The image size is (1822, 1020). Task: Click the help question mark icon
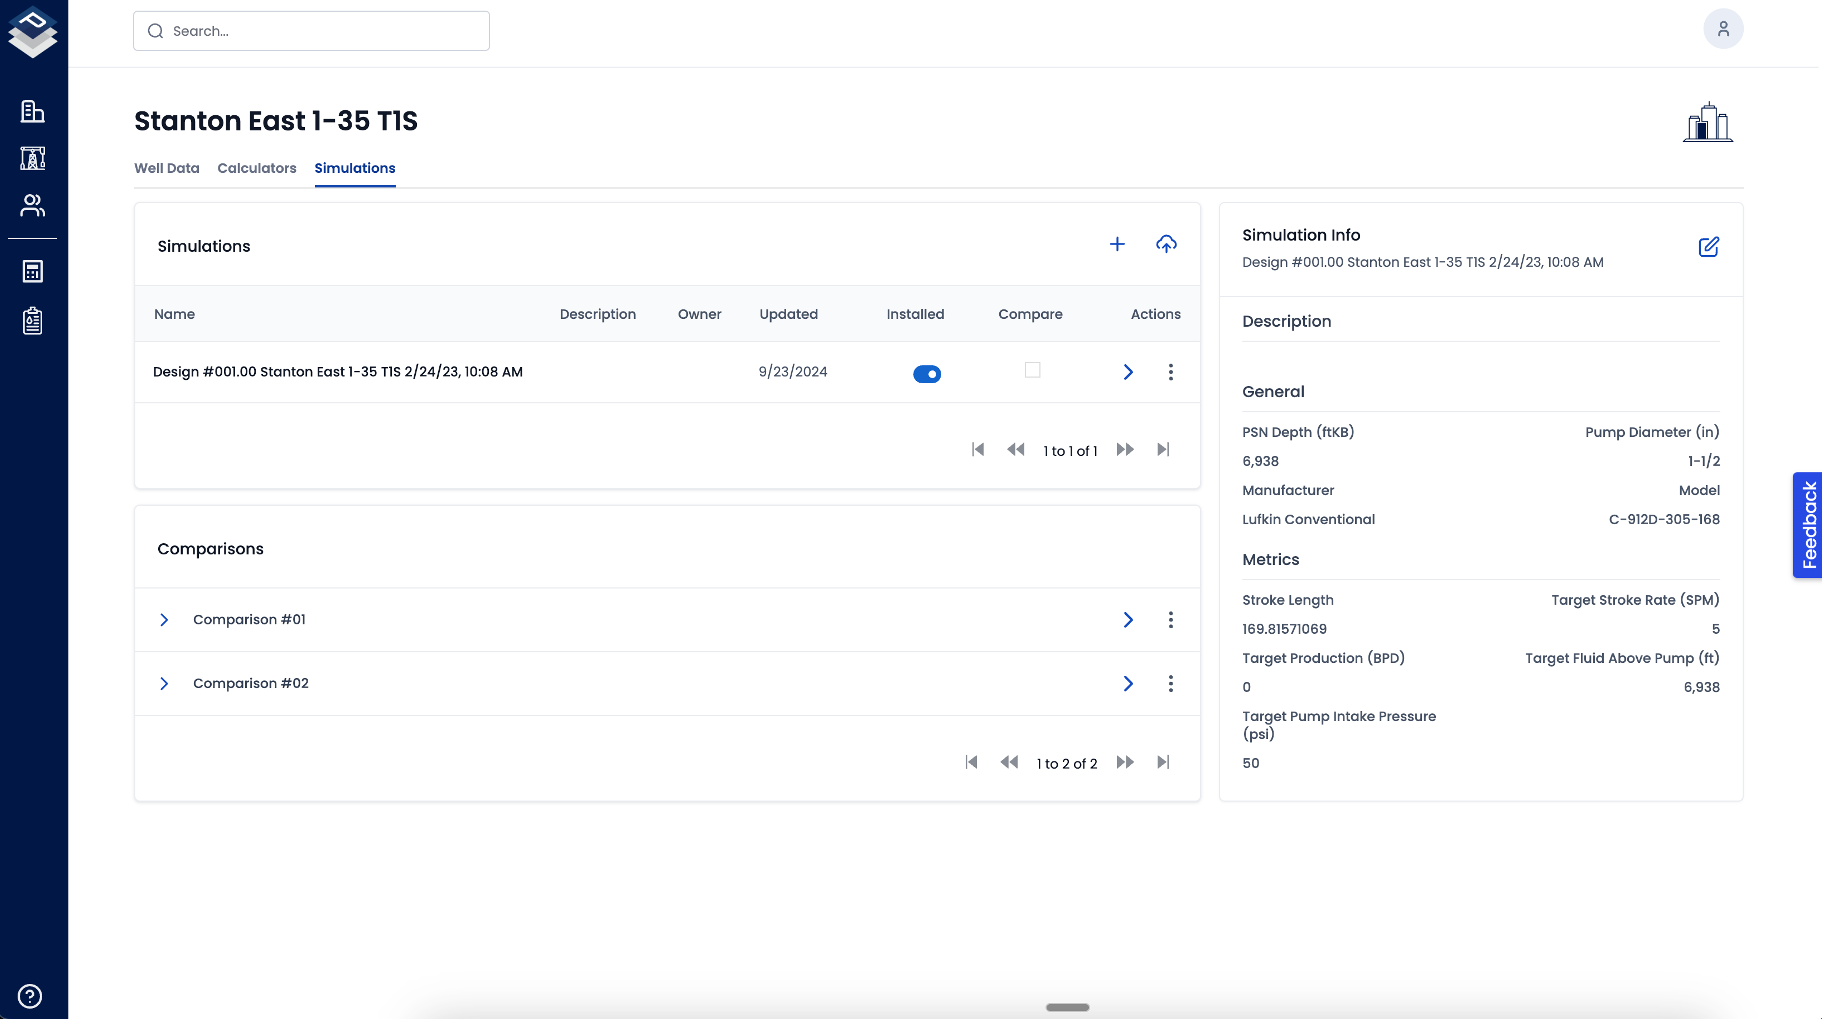[29, 996]
